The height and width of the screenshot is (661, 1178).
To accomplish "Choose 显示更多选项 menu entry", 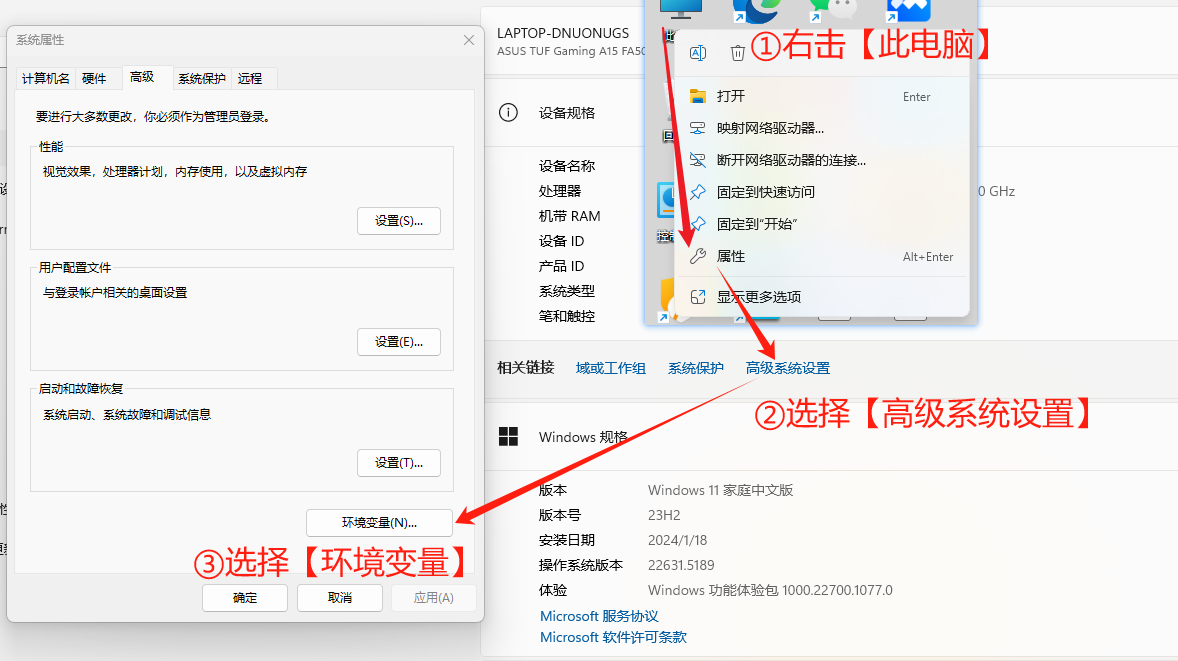I will 822,297.
